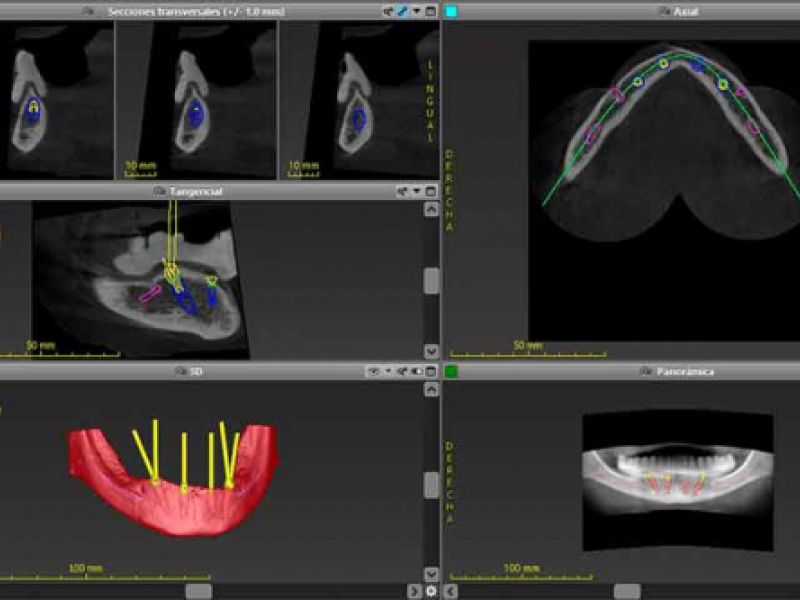Click the Panorámica horizontal scrollbar thumb
The image size is (800, 600).
[x=627, y=591]
